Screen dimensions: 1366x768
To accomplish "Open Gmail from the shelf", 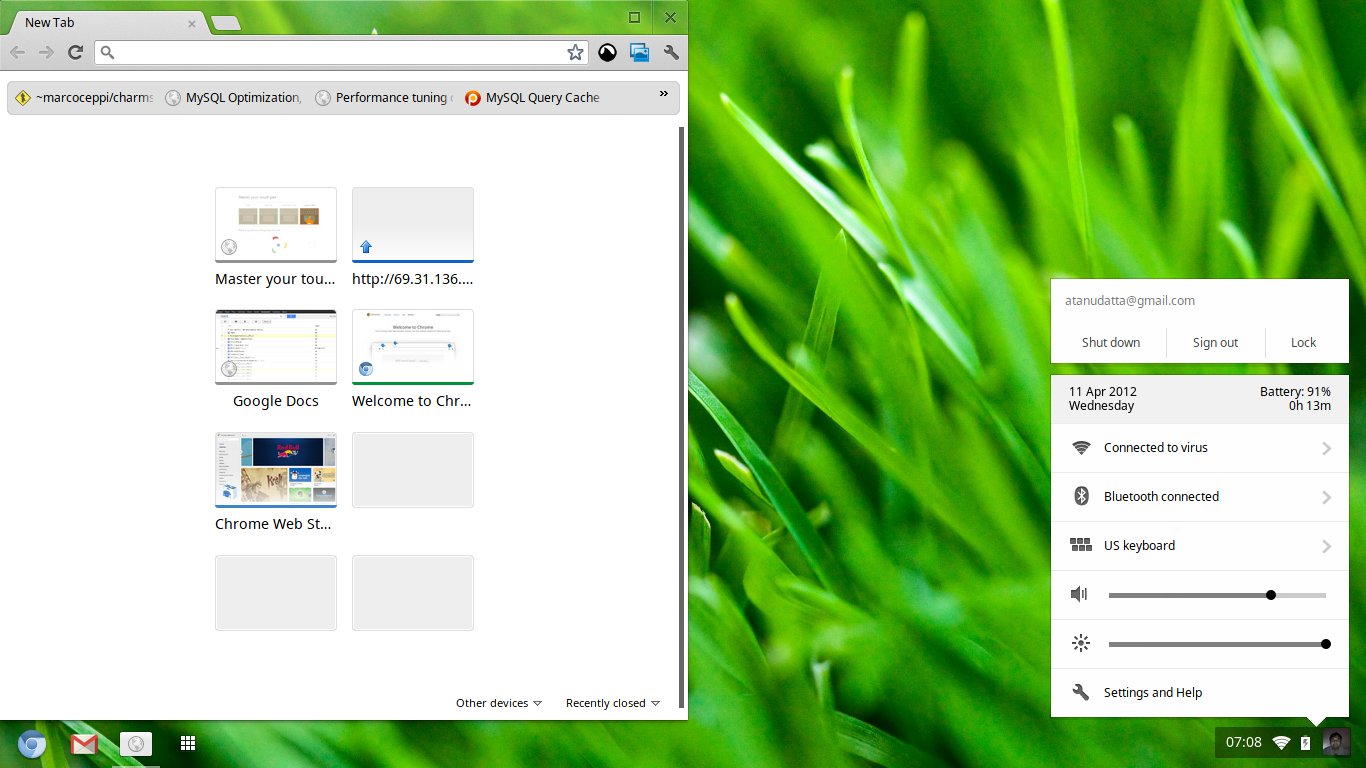I will coord(84,744).
